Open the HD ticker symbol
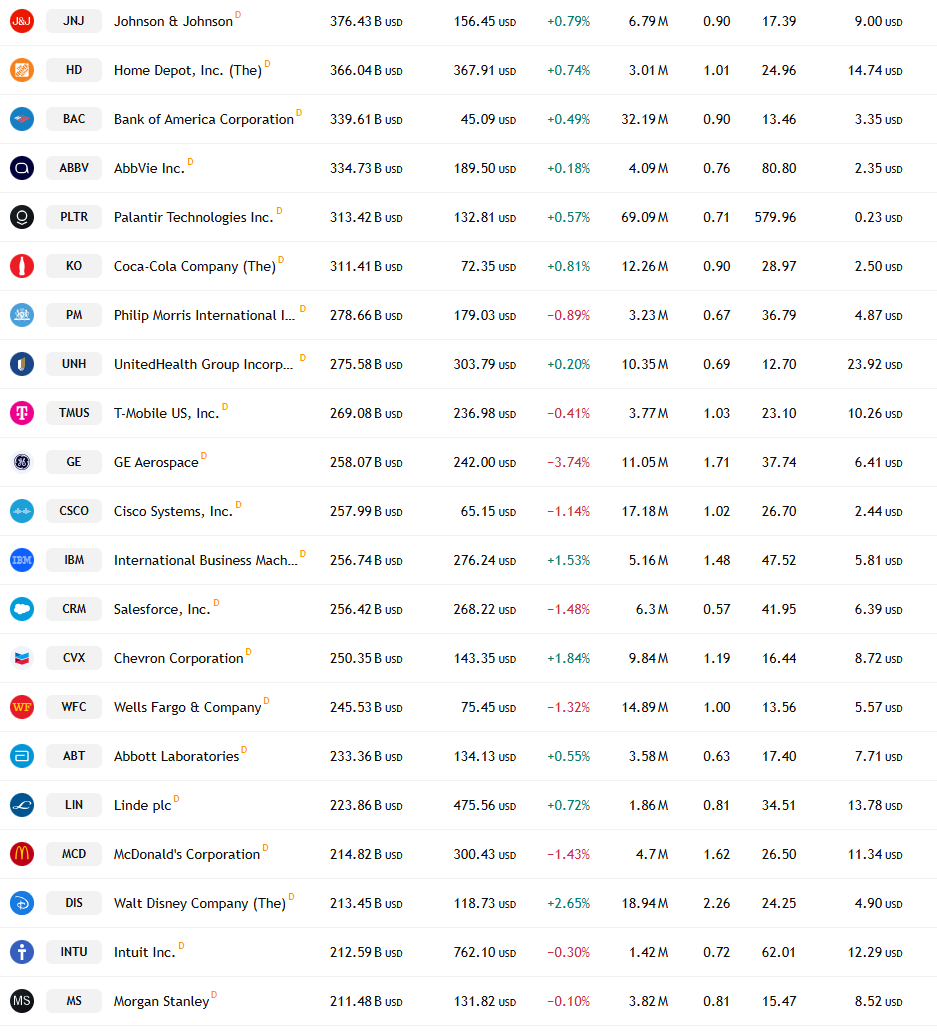937x1035 pixels. point(74,70)
